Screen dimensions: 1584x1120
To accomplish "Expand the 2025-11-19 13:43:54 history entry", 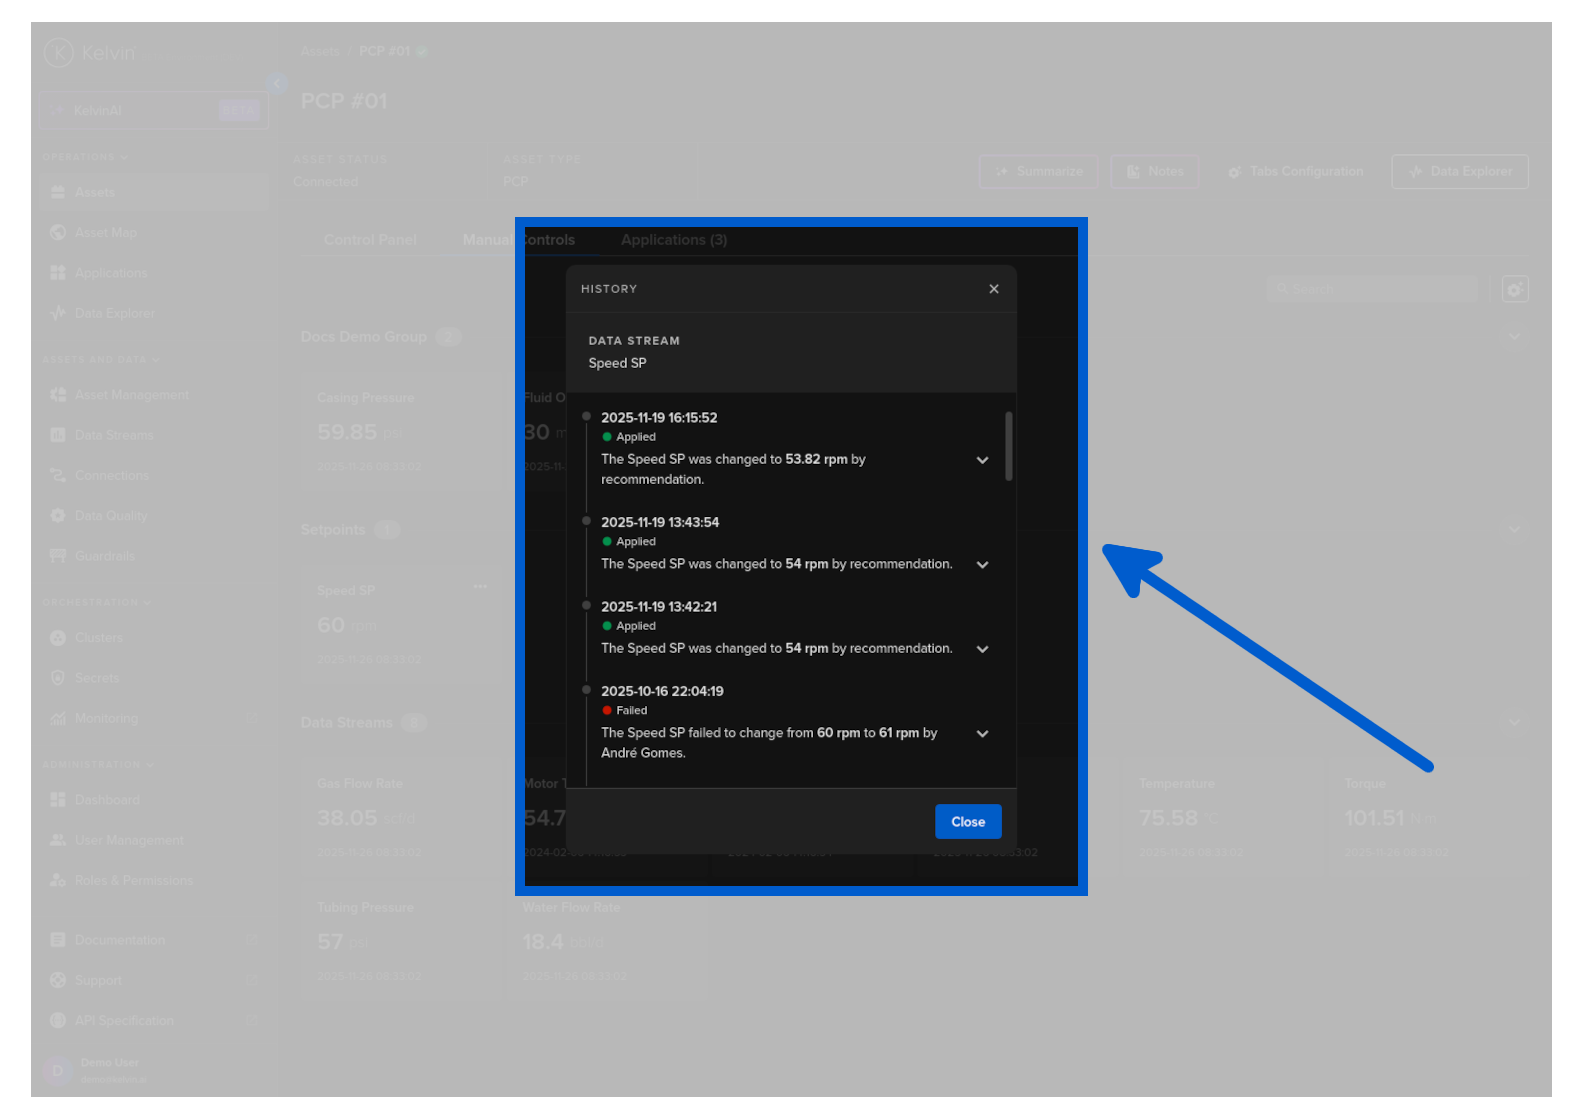I will tap(982, 565).
